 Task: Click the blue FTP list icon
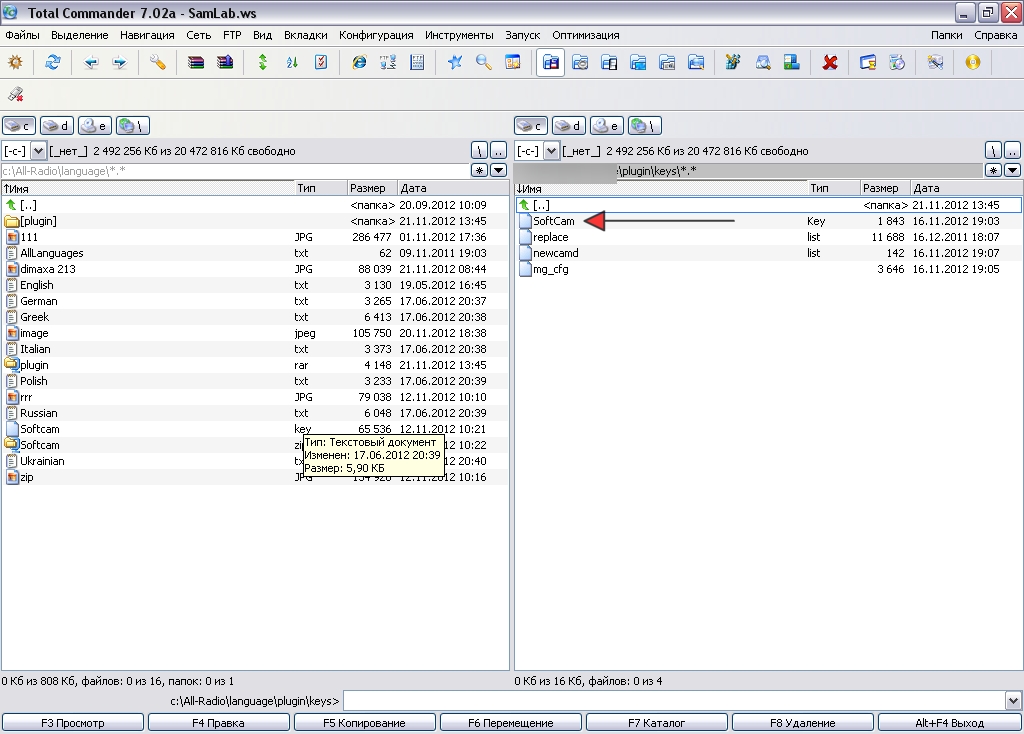(417, 63)
